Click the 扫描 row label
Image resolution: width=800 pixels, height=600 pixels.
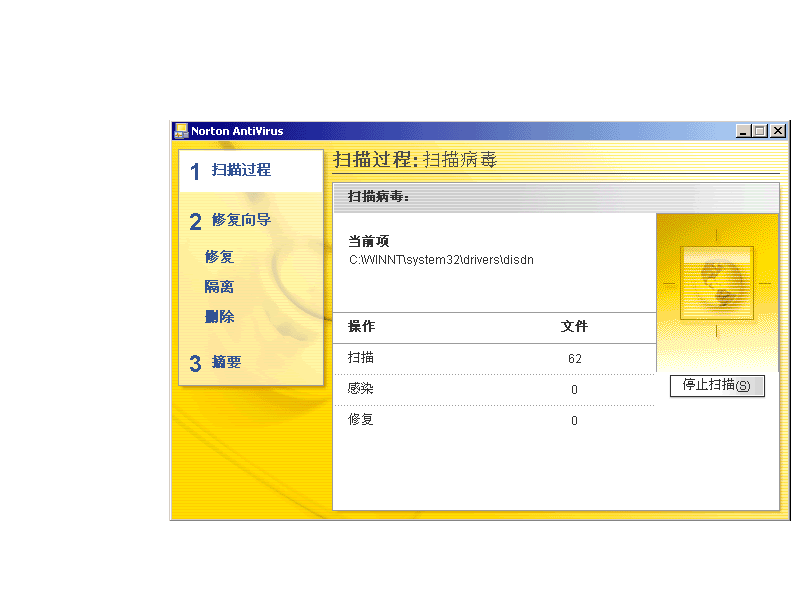tap(361, 358)
